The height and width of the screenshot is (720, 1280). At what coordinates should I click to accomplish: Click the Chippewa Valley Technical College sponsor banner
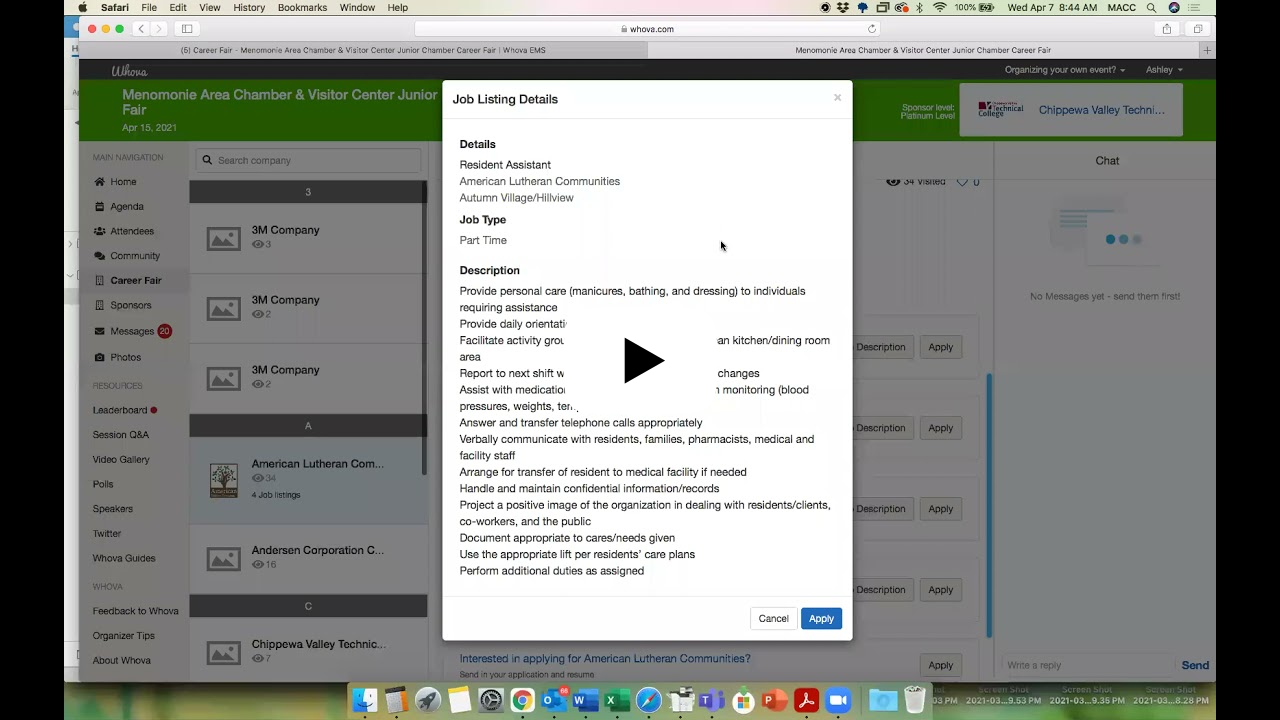click(x=1071, y=110)
